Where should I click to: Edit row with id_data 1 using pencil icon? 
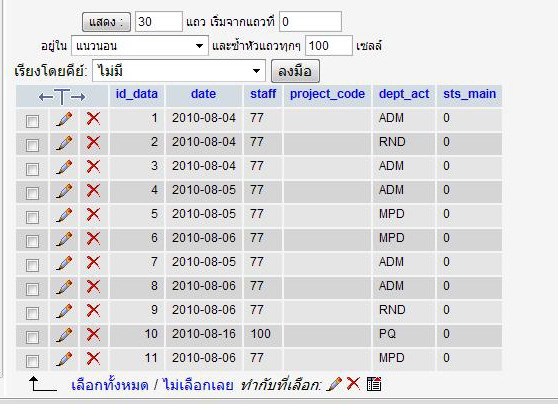[64, 119]
